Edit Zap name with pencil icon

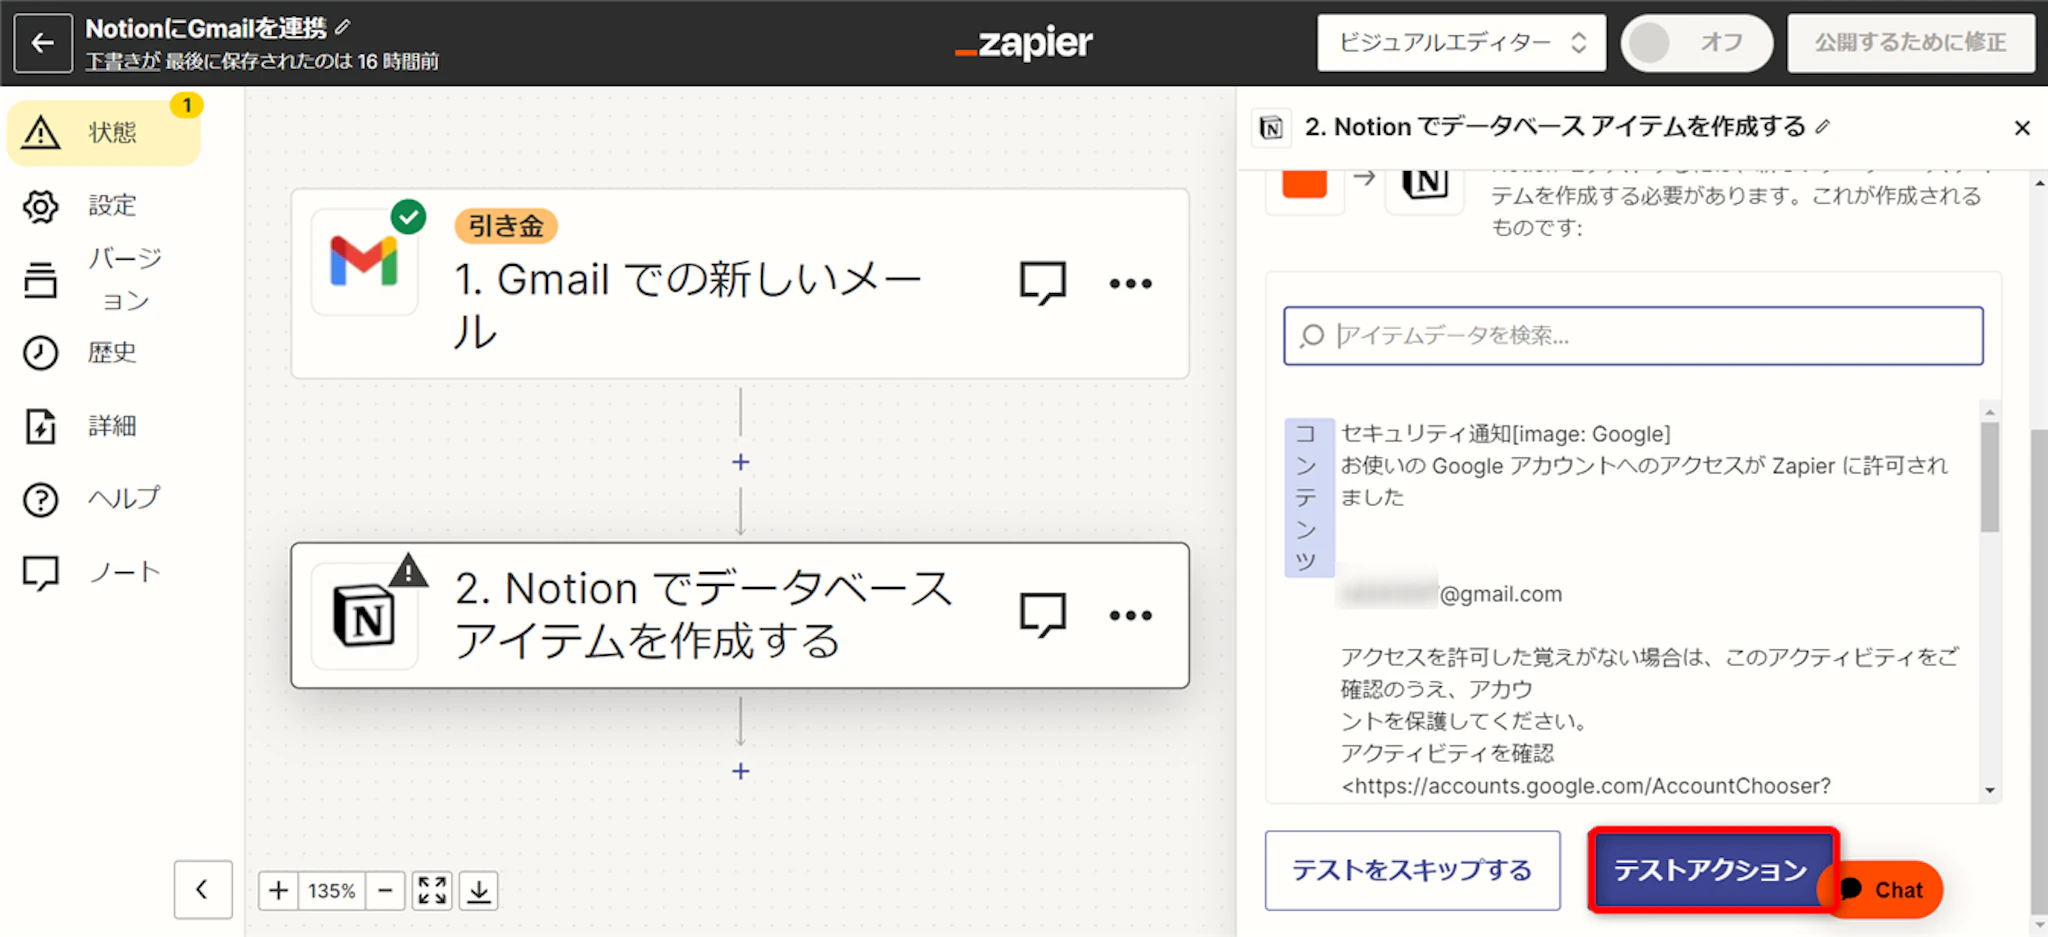(x=343, y=27)
